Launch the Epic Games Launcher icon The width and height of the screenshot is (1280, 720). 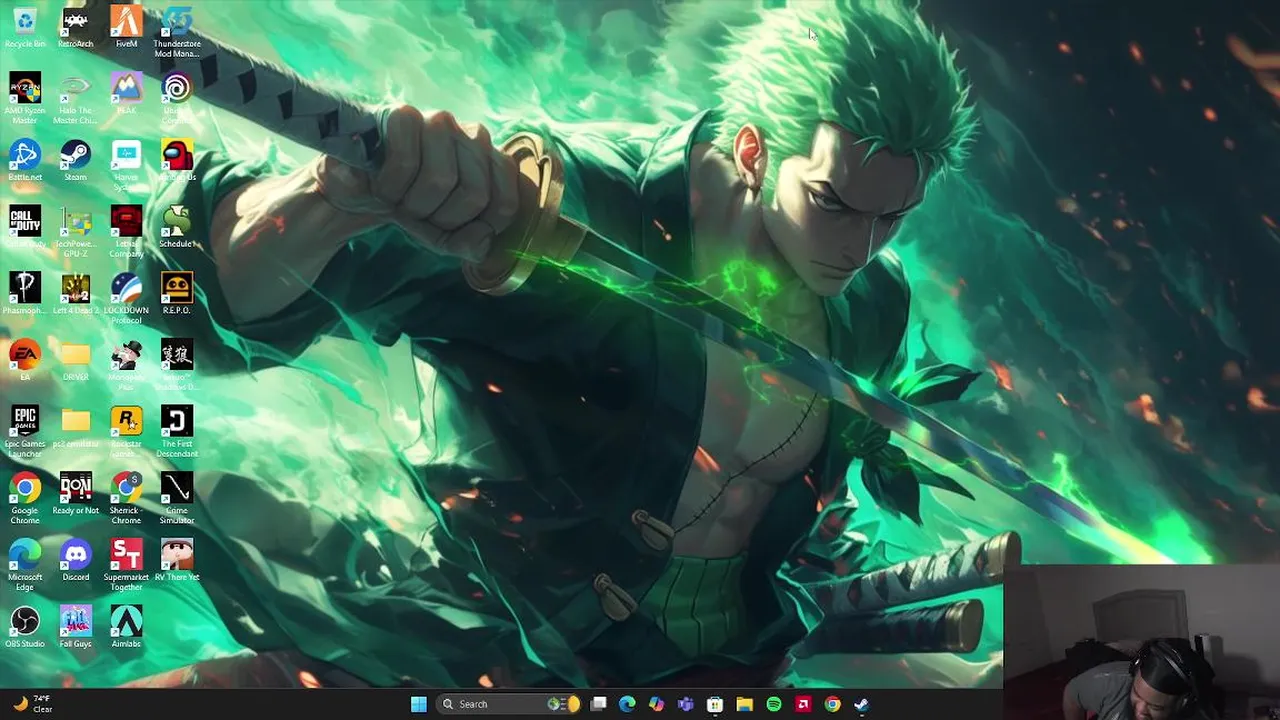click(x=25, y=432)
